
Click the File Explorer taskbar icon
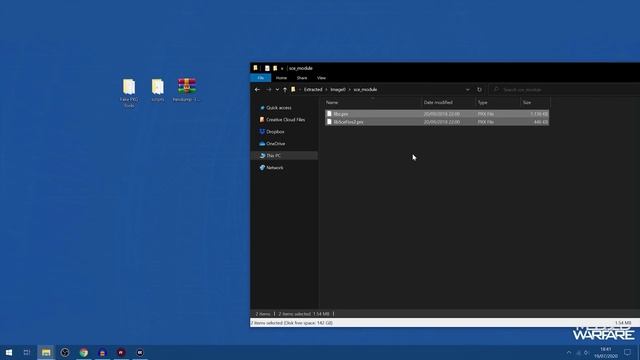click(x=46, y=352)
